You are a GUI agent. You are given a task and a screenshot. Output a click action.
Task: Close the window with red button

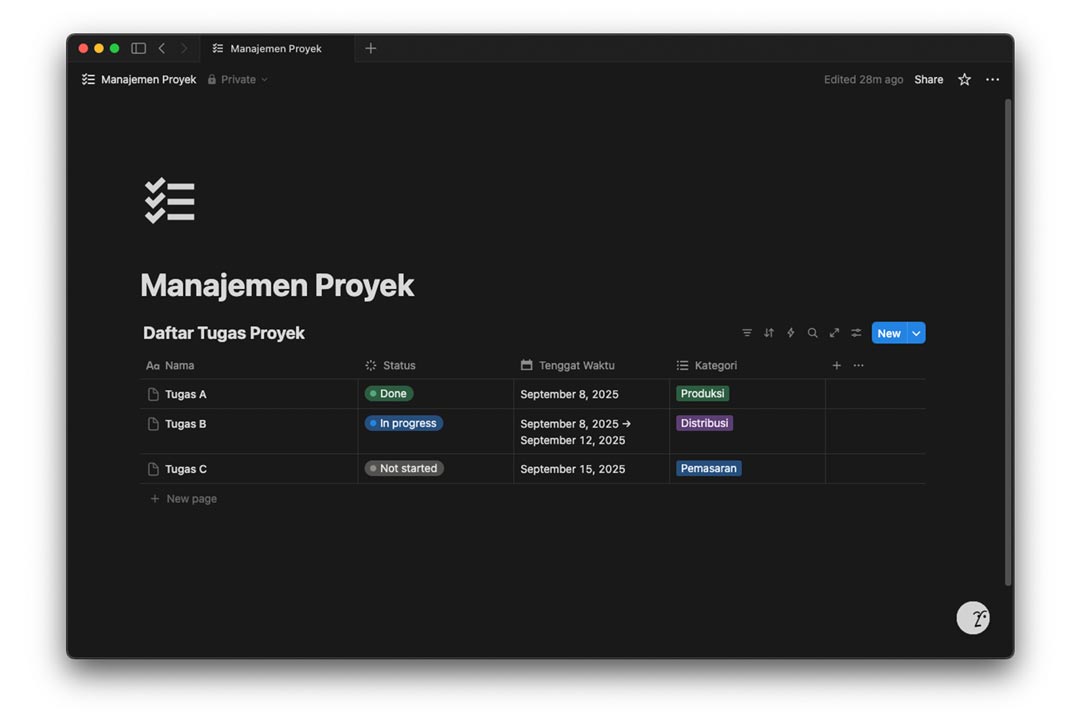83,48
